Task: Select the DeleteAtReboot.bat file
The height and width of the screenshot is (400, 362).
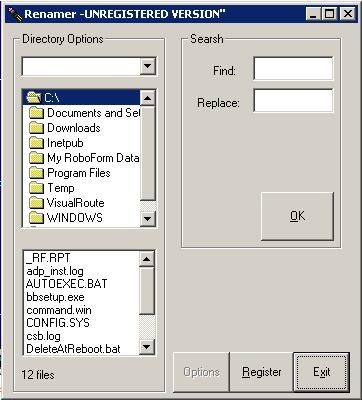Action: (73, 349)
